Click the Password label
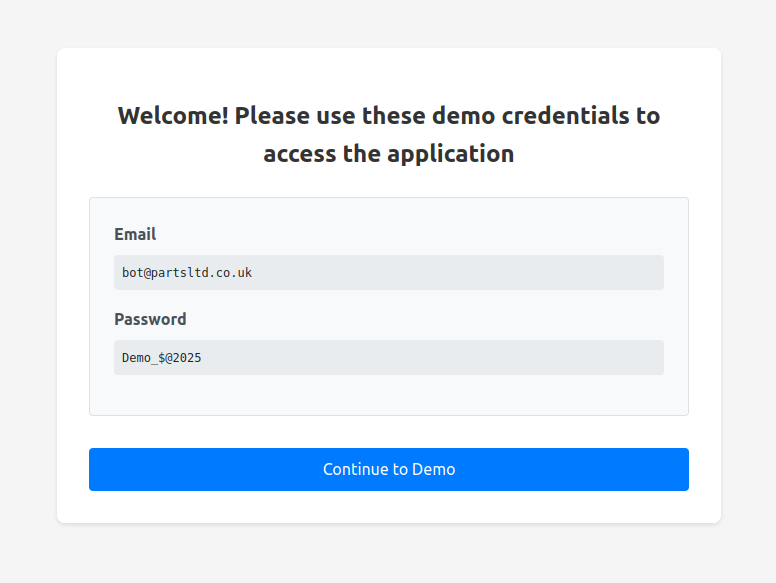Viewport: 776px width, 583px height. pos(150,319)
